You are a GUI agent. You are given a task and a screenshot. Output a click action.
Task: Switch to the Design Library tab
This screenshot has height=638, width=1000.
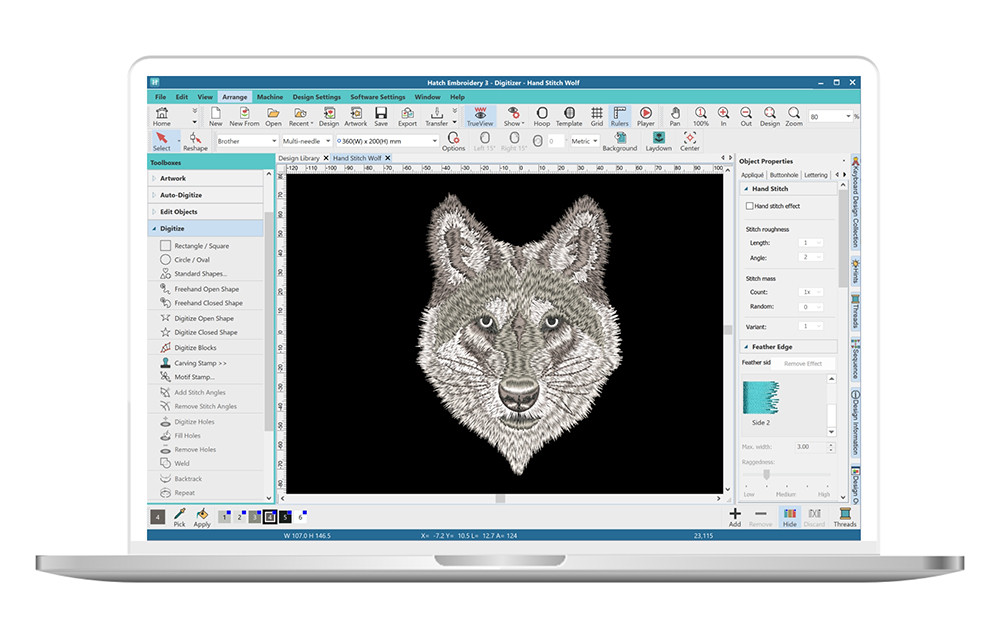tap(299, 158)
